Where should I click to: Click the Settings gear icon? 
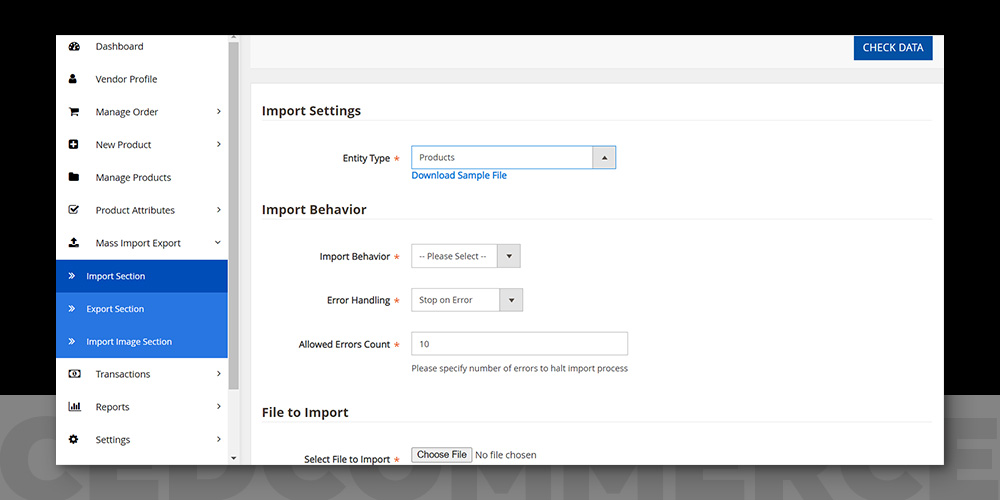click(x=73, y=439)
